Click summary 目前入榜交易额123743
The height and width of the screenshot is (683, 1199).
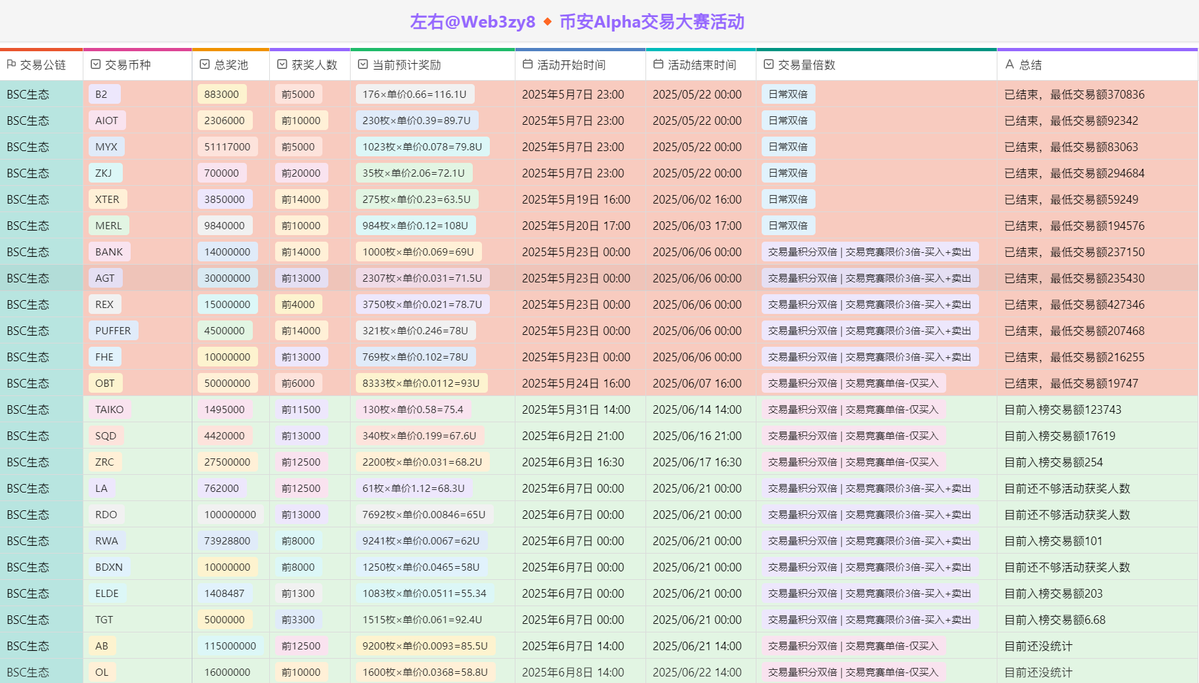(1063, 410)
